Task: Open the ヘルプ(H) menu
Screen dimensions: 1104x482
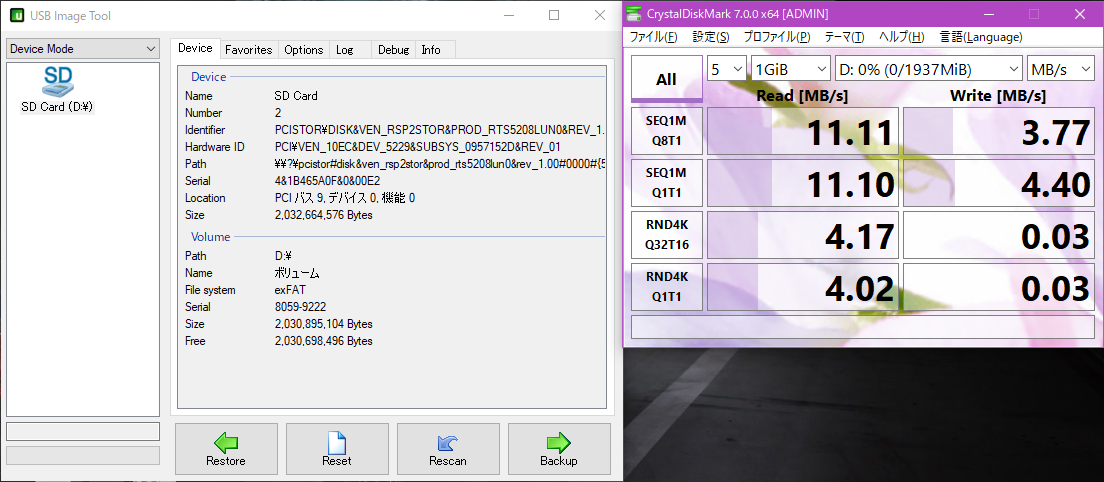Action: [901, 37]
